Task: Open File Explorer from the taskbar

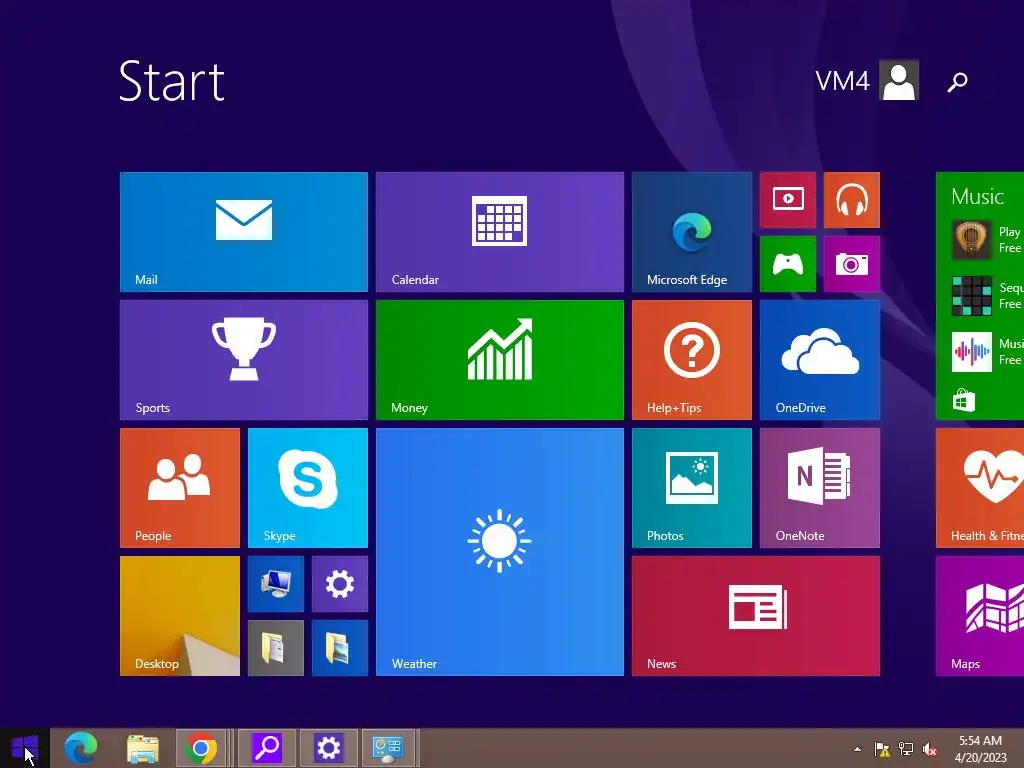Action: click(142, 748)
